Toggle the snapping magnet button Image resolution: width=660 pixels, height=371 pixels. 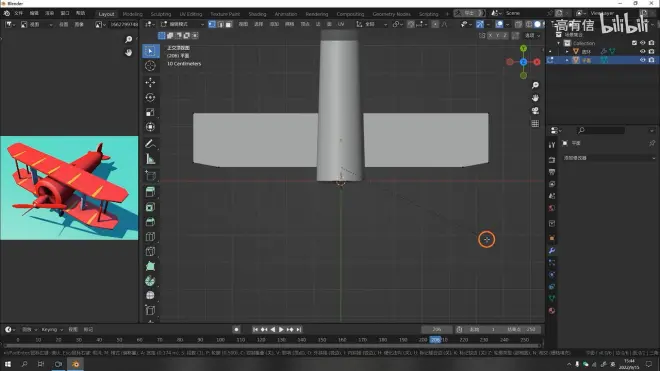pyautogui.click(x=411, y=24)
